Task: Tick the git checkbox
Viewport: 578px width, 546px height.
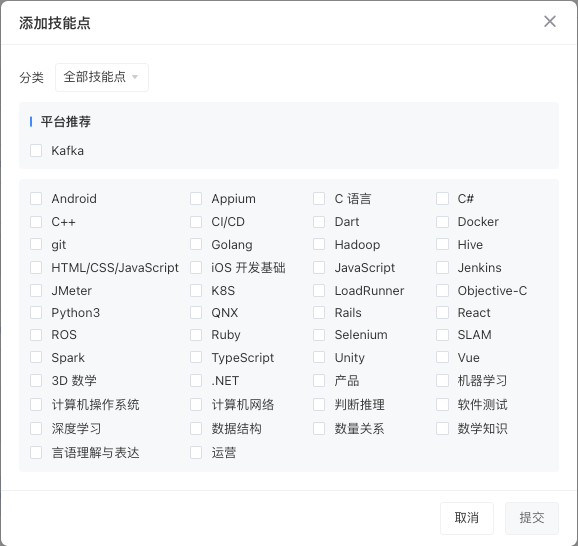Action: 36,244
